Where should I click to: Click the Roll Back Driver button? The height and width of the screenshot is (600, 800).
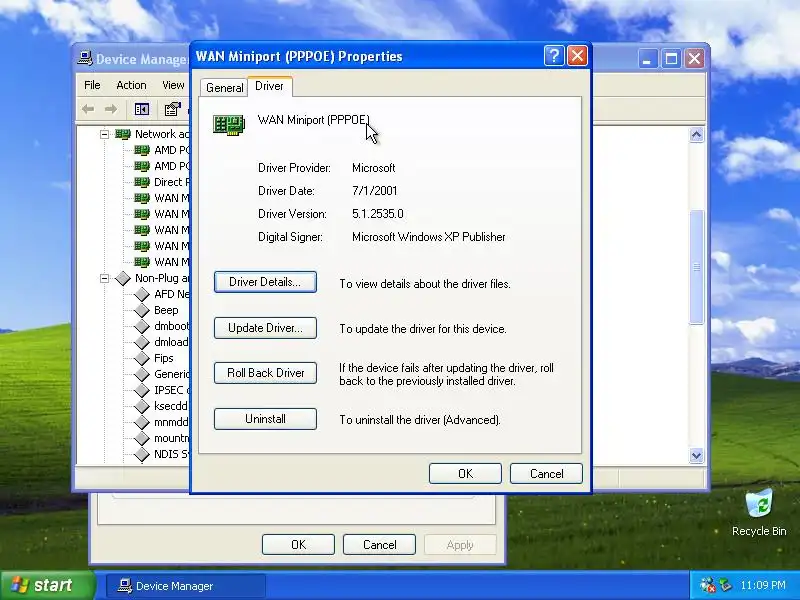[x=265, y=373]
